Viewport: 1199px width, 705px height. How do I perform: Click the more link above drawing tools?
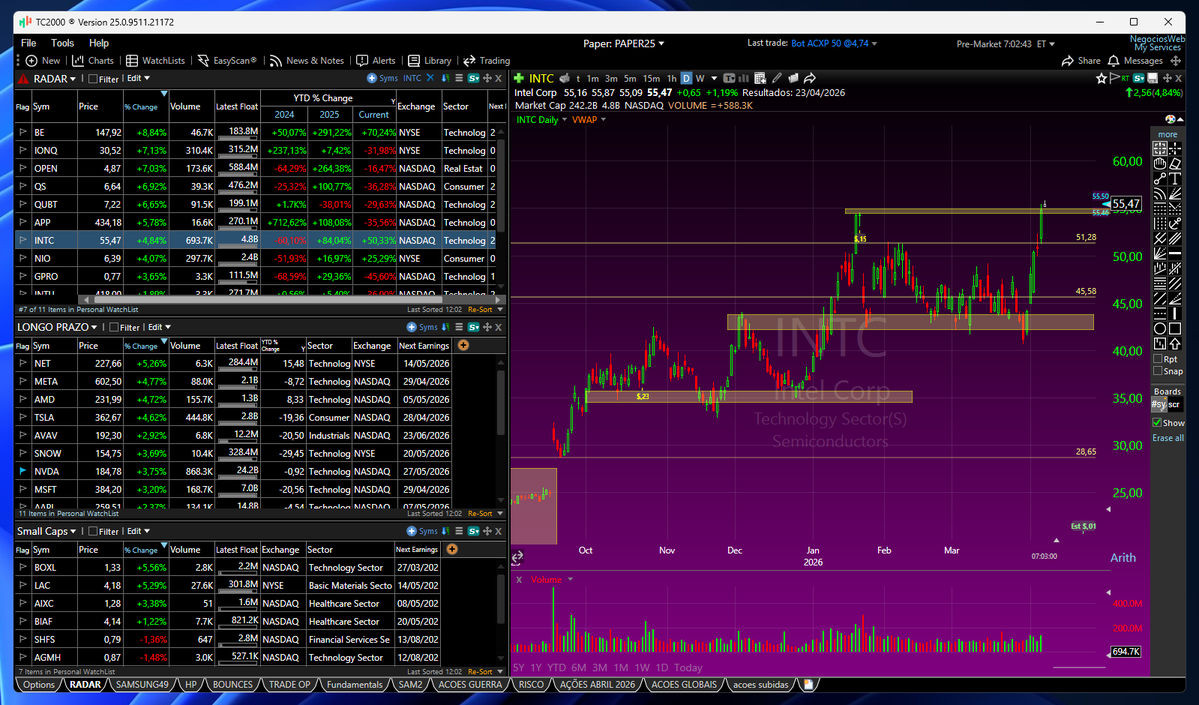1168,134
